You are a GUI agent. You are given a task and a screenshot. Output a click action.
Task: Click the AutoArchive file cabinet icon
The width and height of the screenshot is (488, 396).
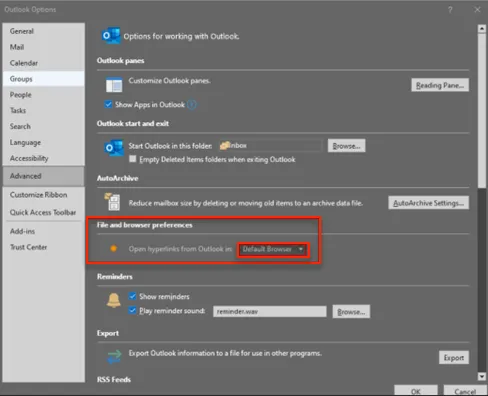point(113,201)
